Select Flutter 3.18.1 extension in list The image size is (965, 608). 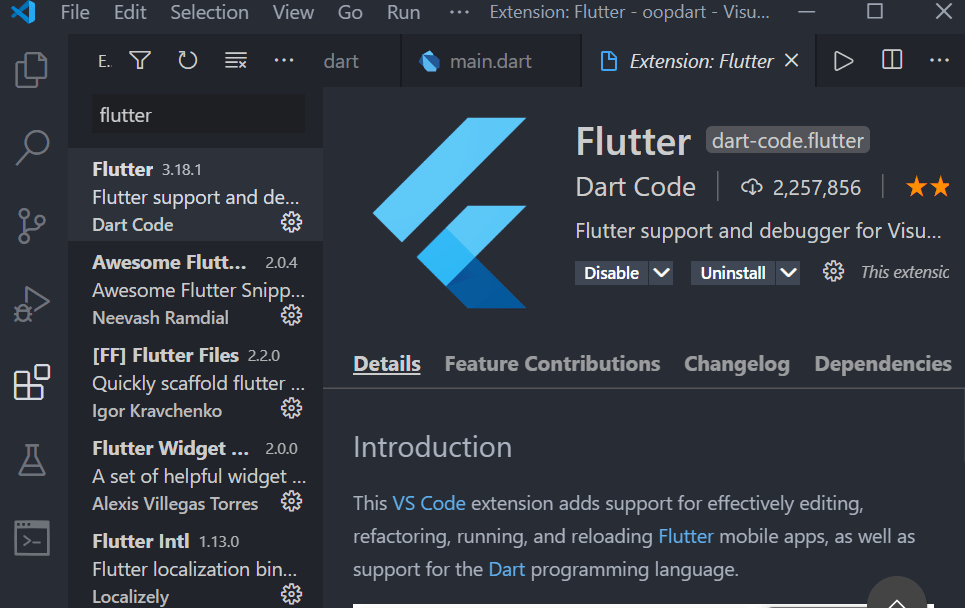click(x=196, y=194)
